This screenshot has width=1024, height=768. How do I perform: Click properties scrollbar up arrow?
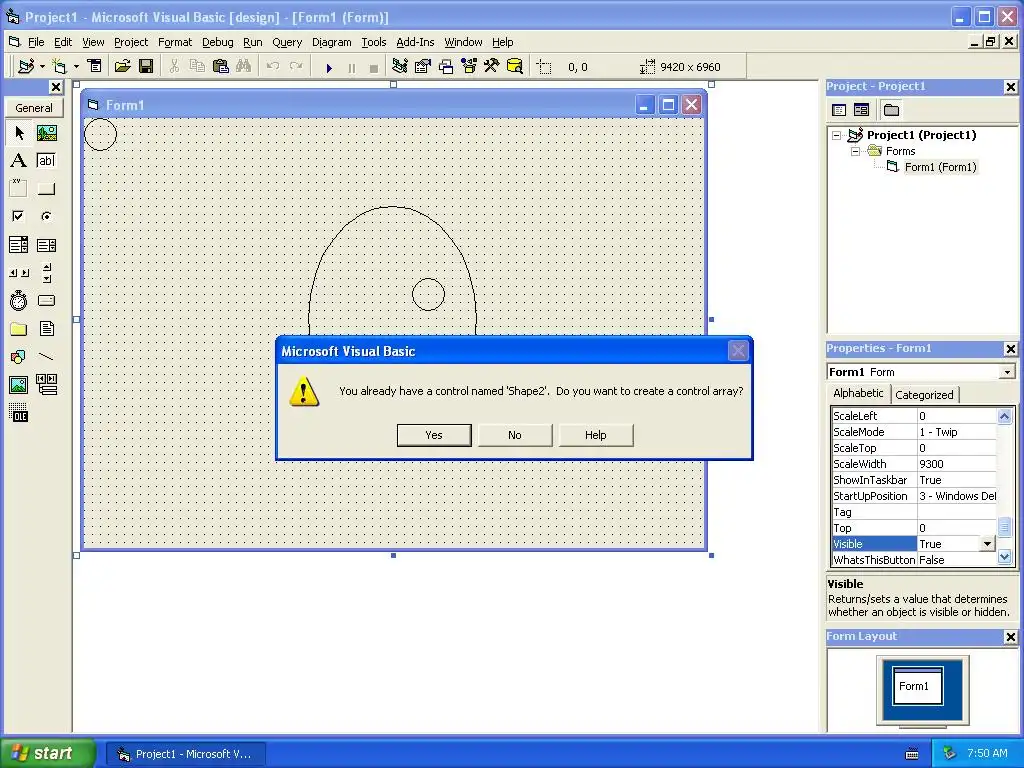pyautogui.click(x=1004, y=416)
